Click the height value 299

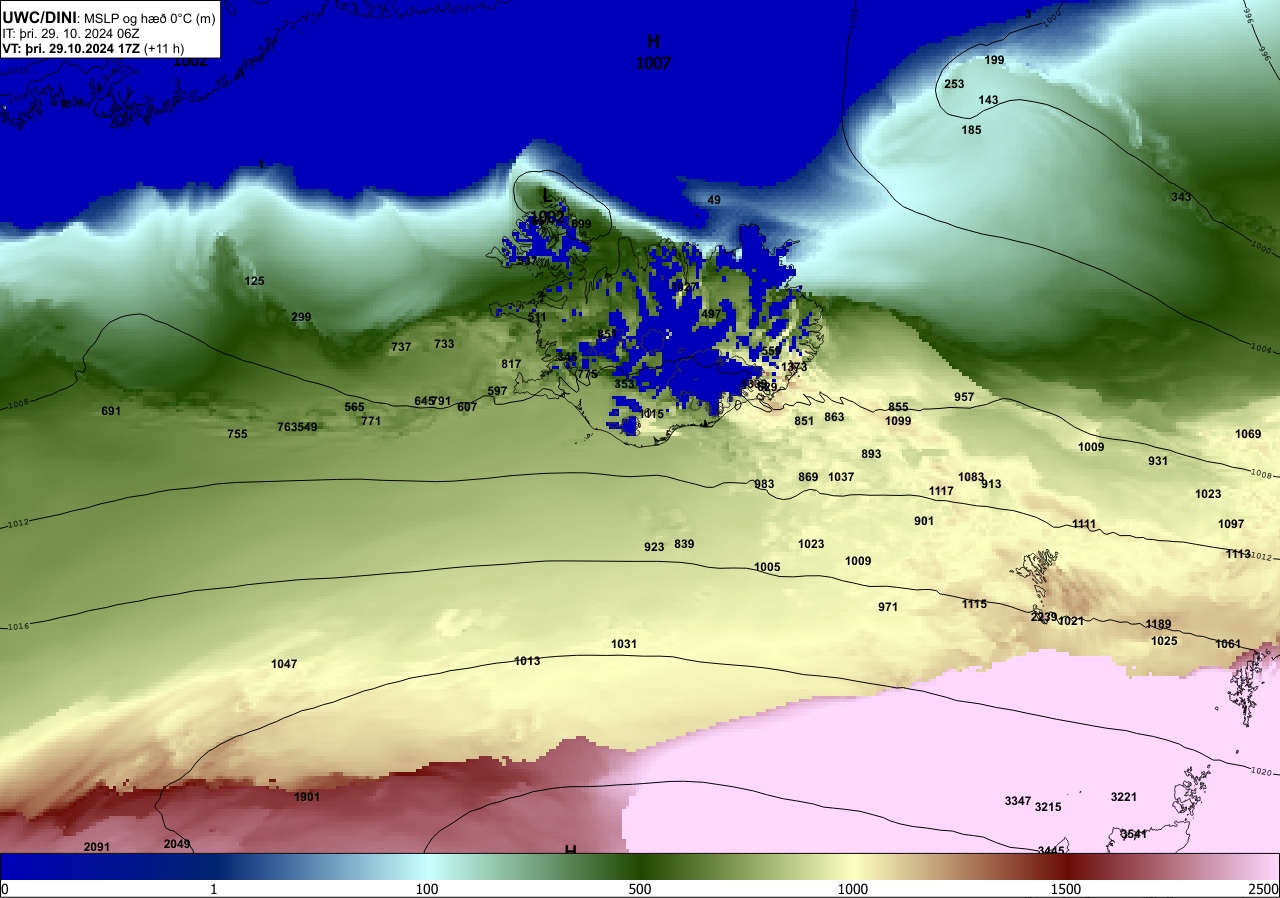click(301, 317)
